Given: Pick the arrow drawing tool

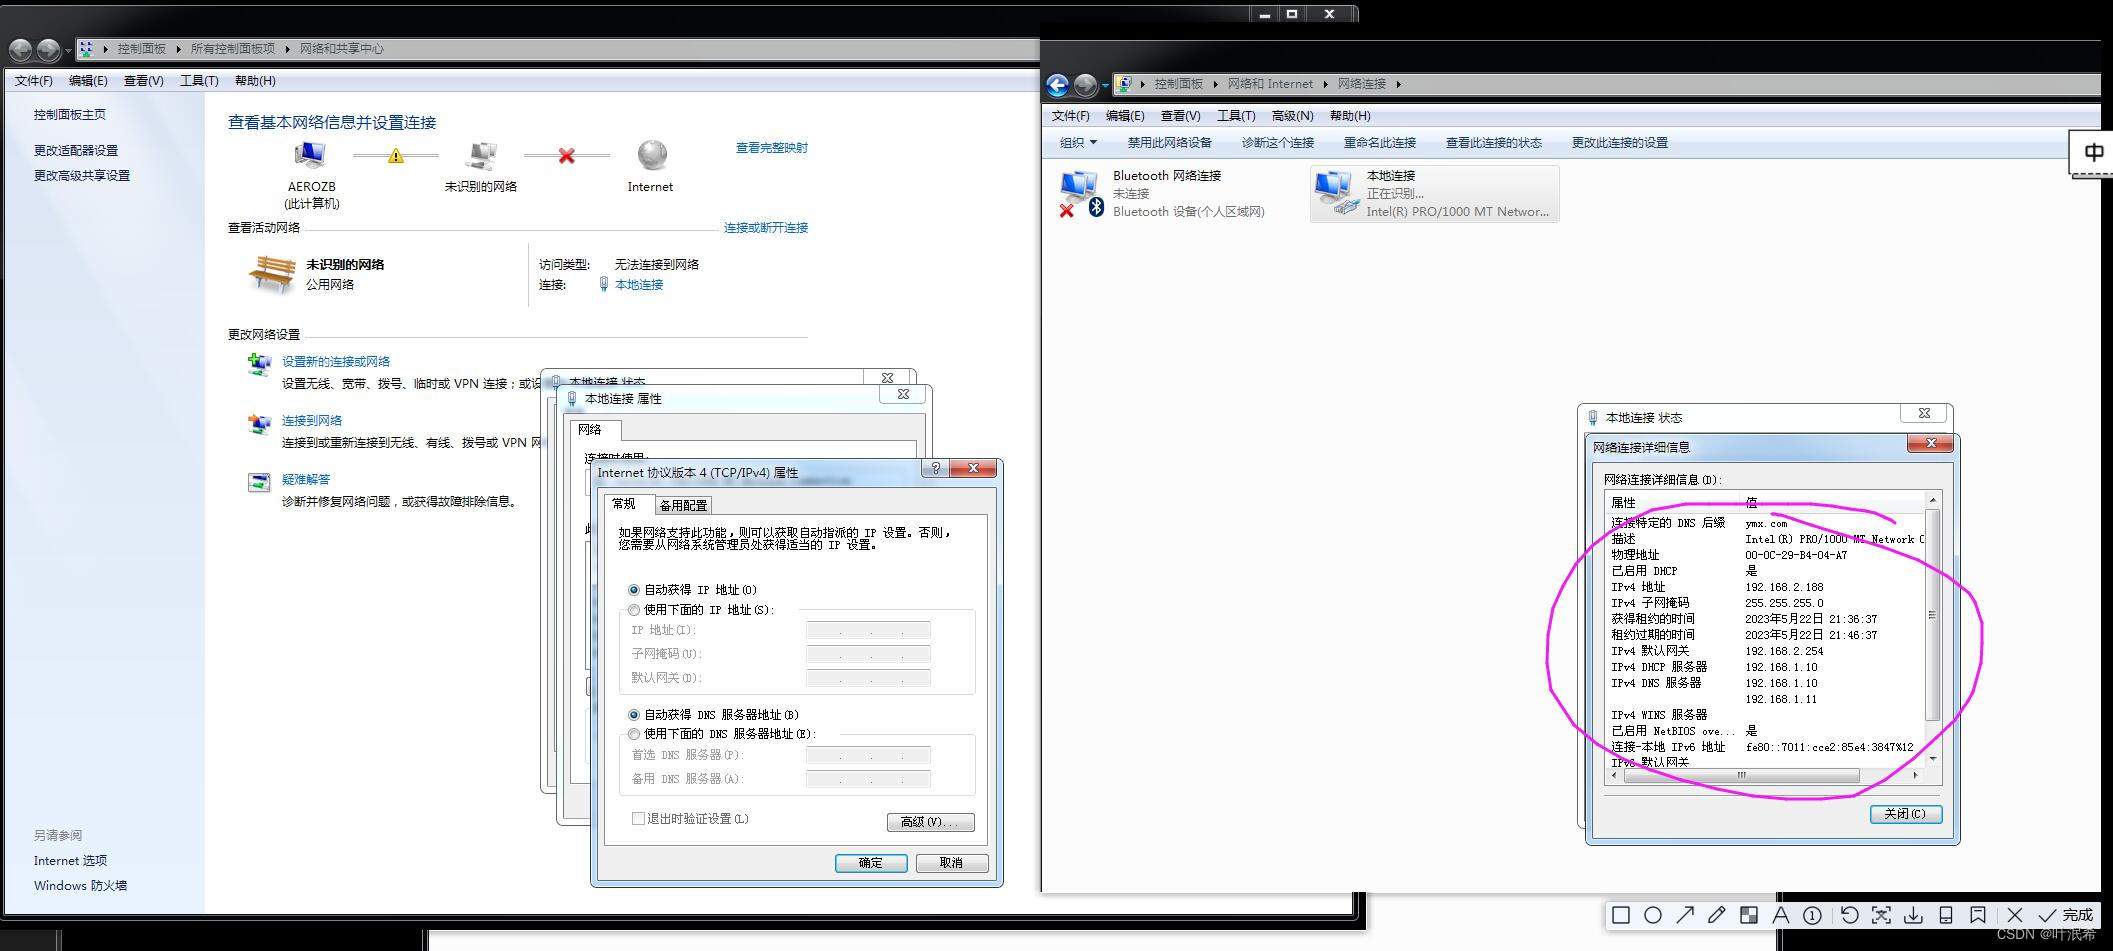Looking at the screenshot, I should 1686,915.
